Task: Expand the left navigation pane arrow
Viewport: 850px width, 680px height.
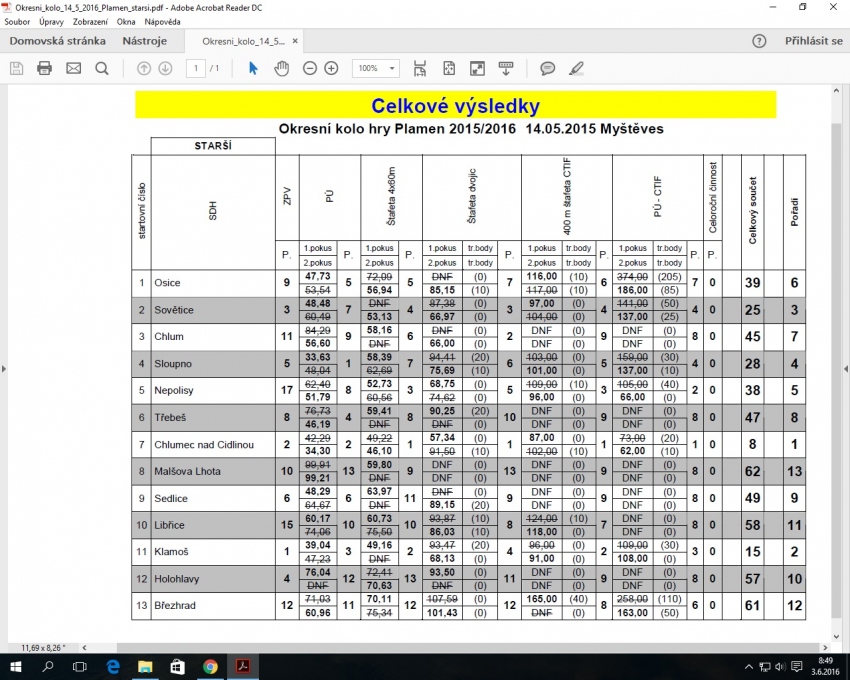Action: (x=4, y=369)
